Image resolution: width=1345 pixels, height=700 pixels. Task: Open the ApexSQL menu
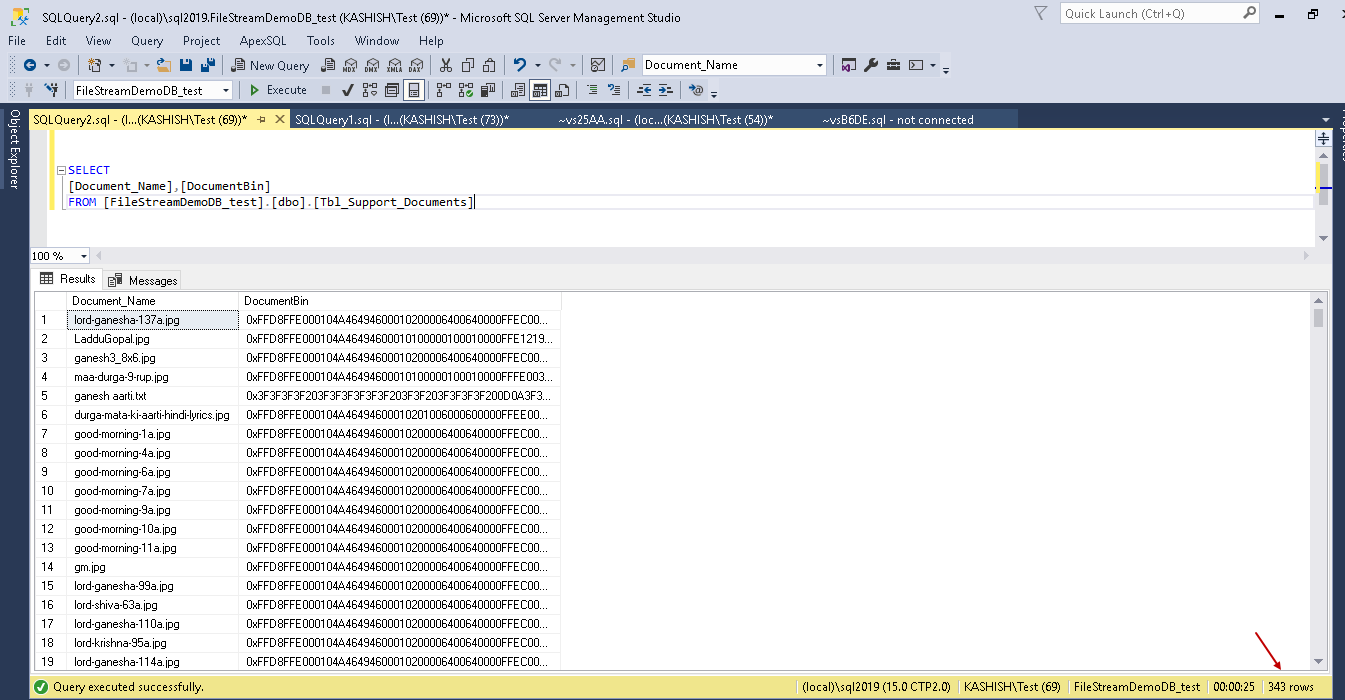pos(262,41)
